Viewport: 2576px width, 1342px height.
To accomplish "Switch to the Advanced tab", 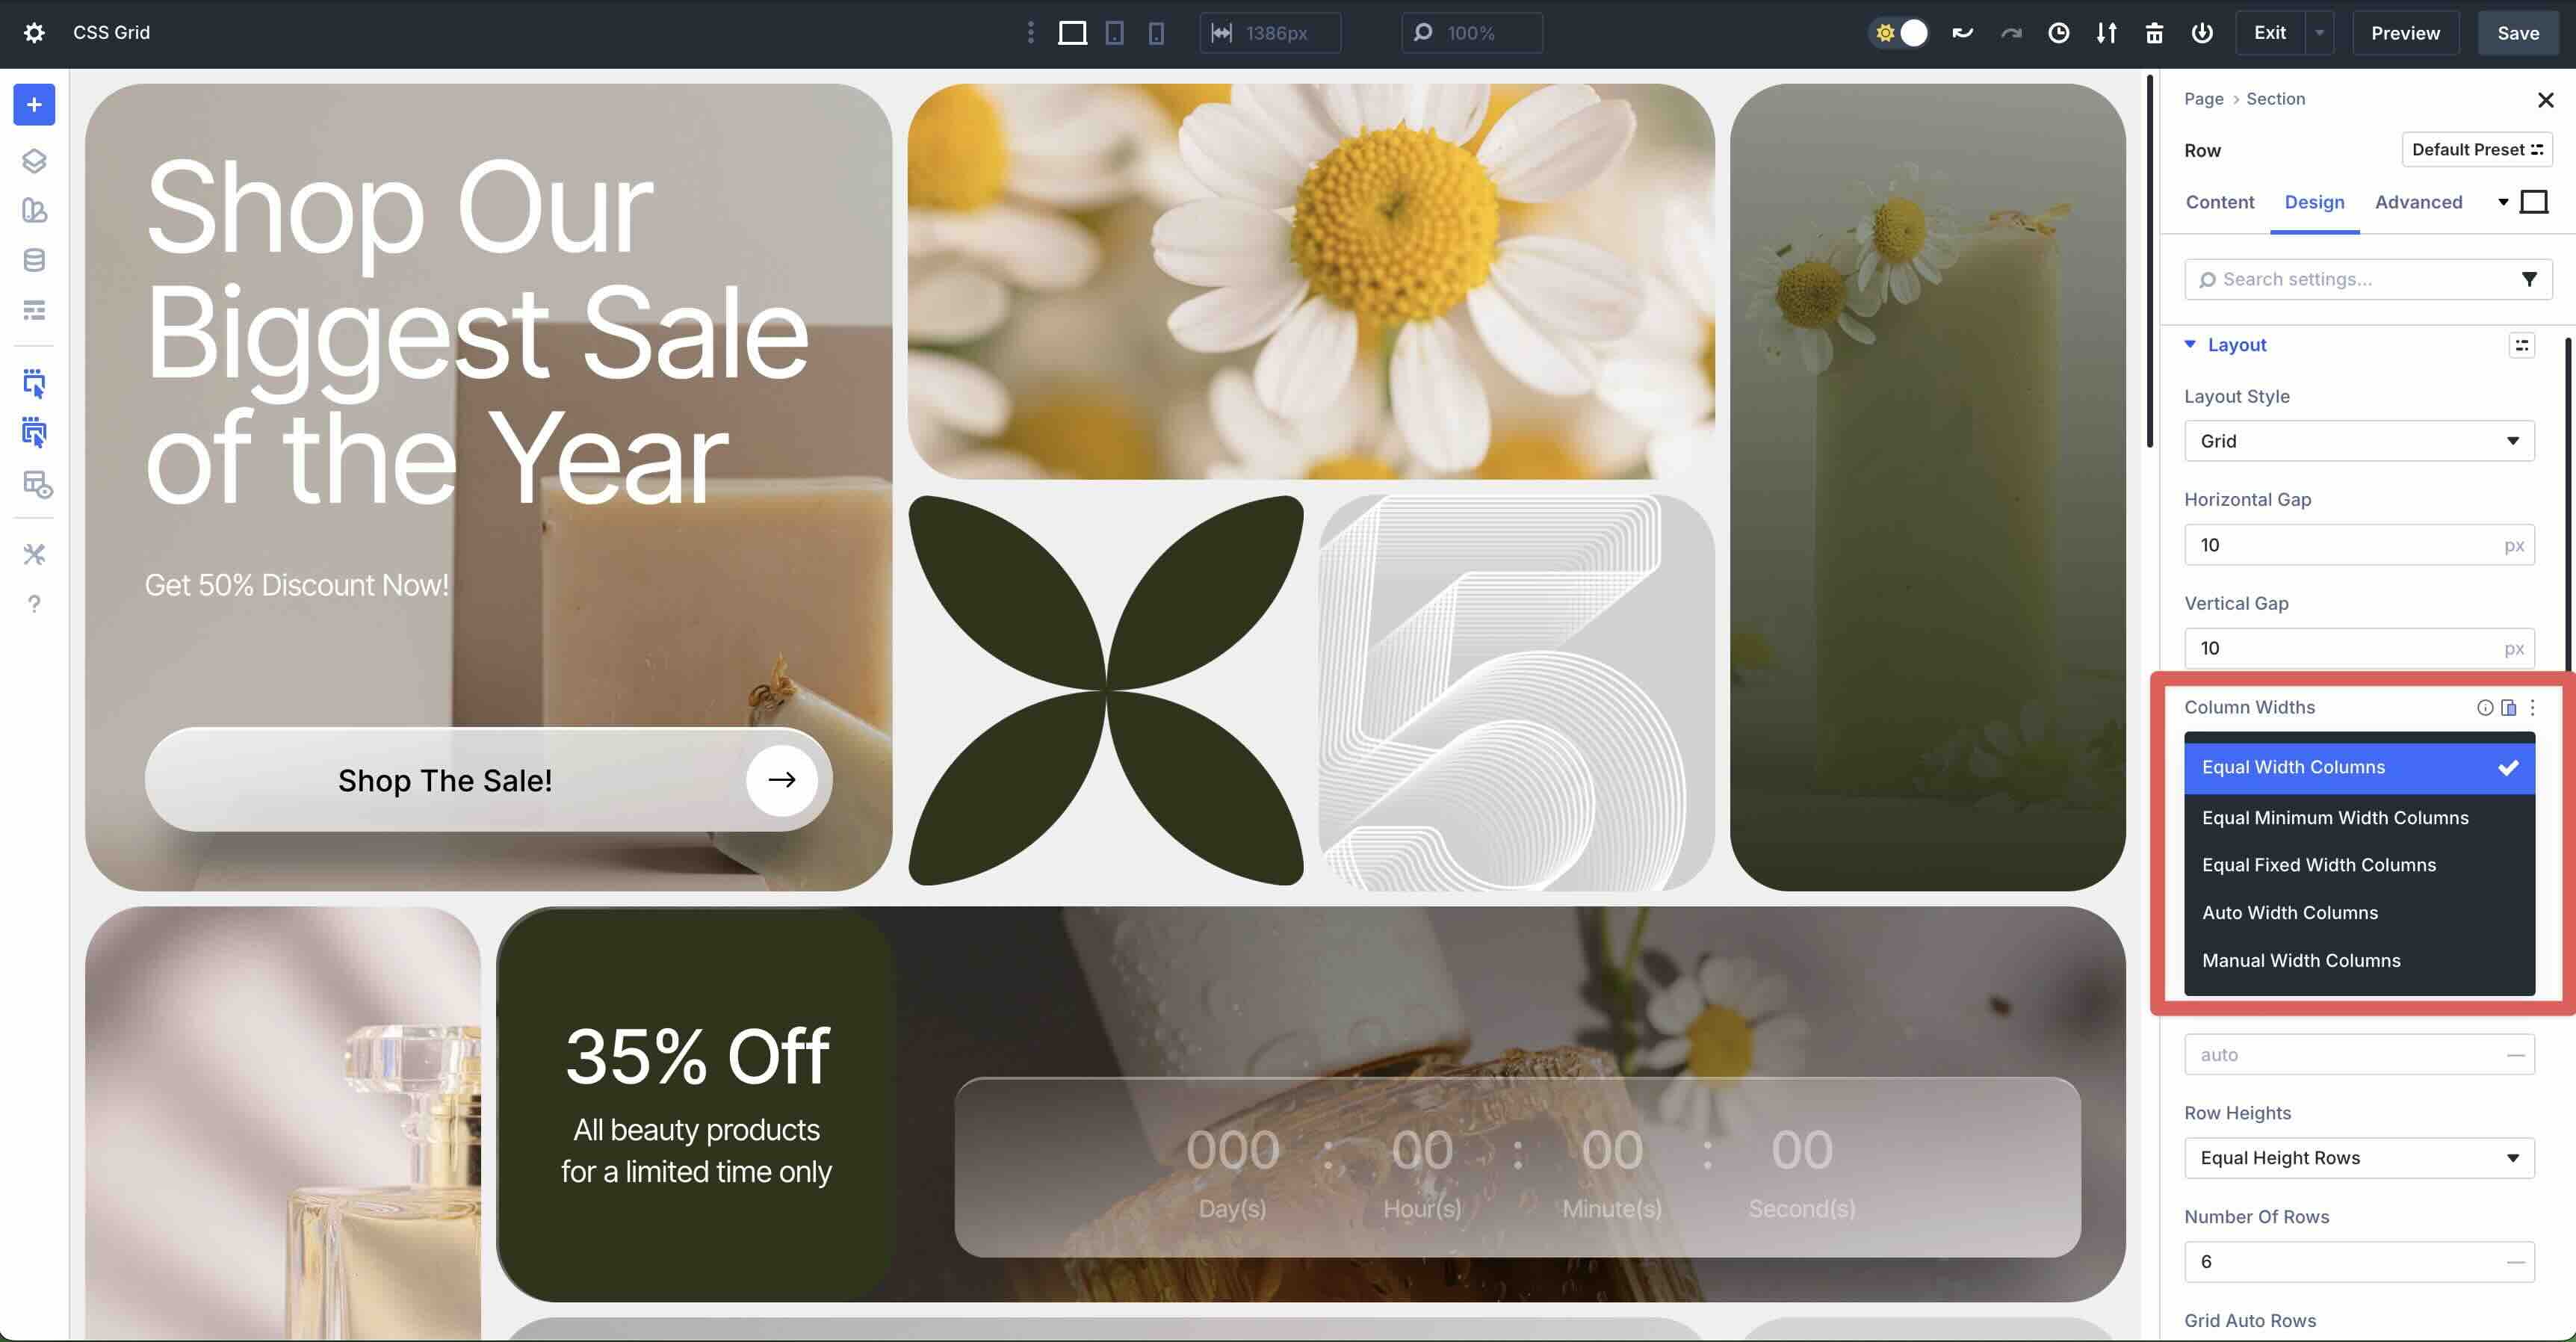I will pyautogui.click(x=2417, y=202).
